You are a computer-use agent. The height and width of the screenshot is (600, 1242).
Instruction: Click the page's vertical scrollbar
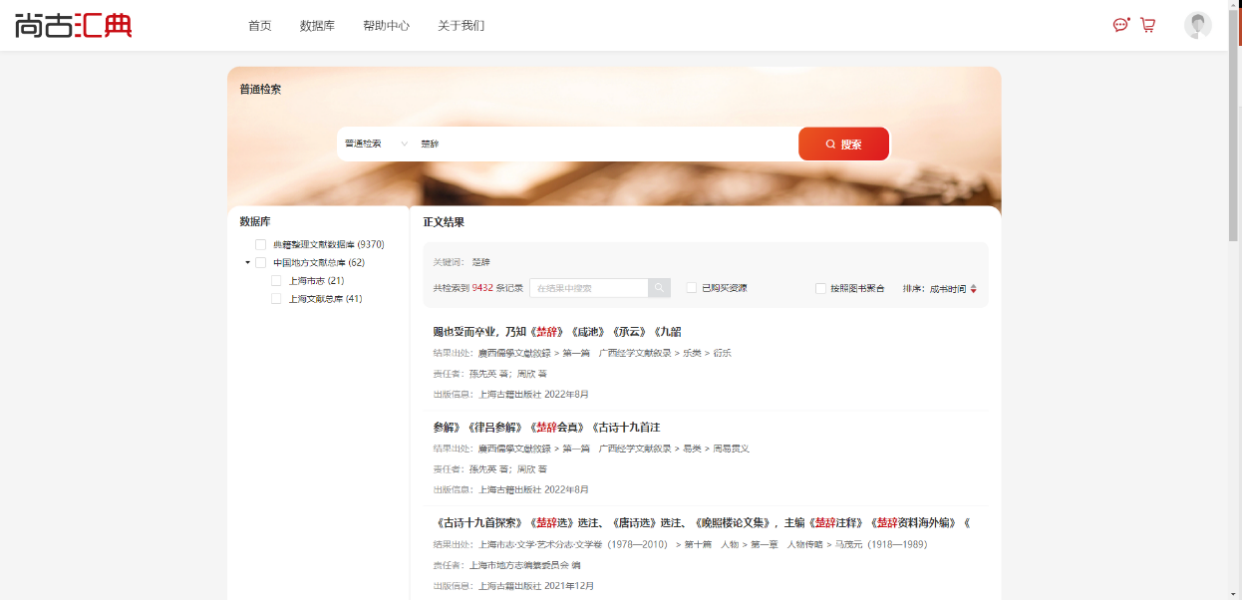[1234, 150]
